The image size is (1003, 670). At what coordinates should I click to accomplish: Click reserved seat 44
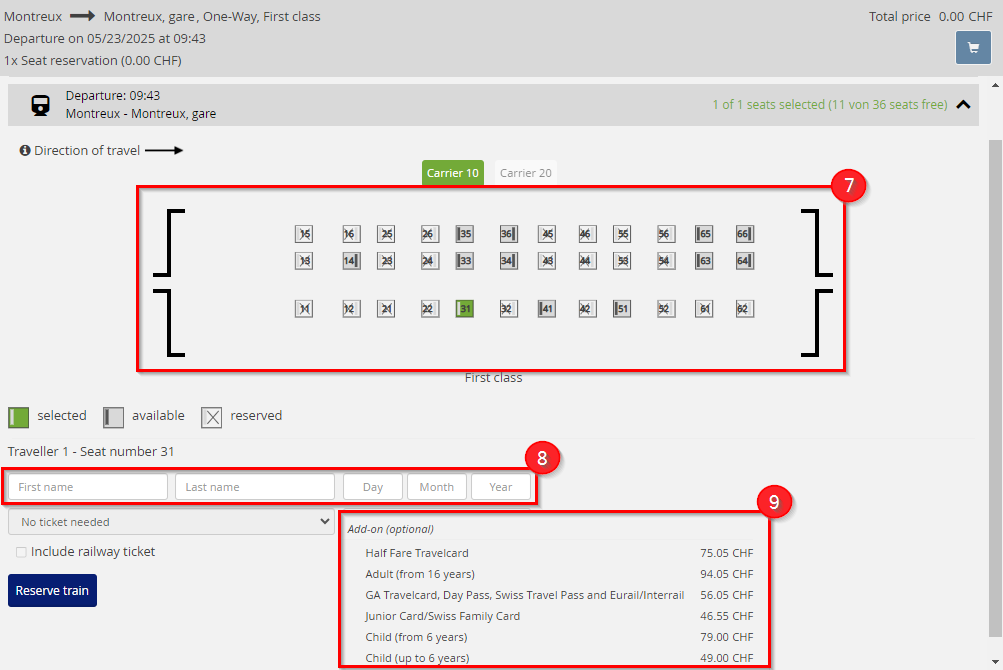587,260
